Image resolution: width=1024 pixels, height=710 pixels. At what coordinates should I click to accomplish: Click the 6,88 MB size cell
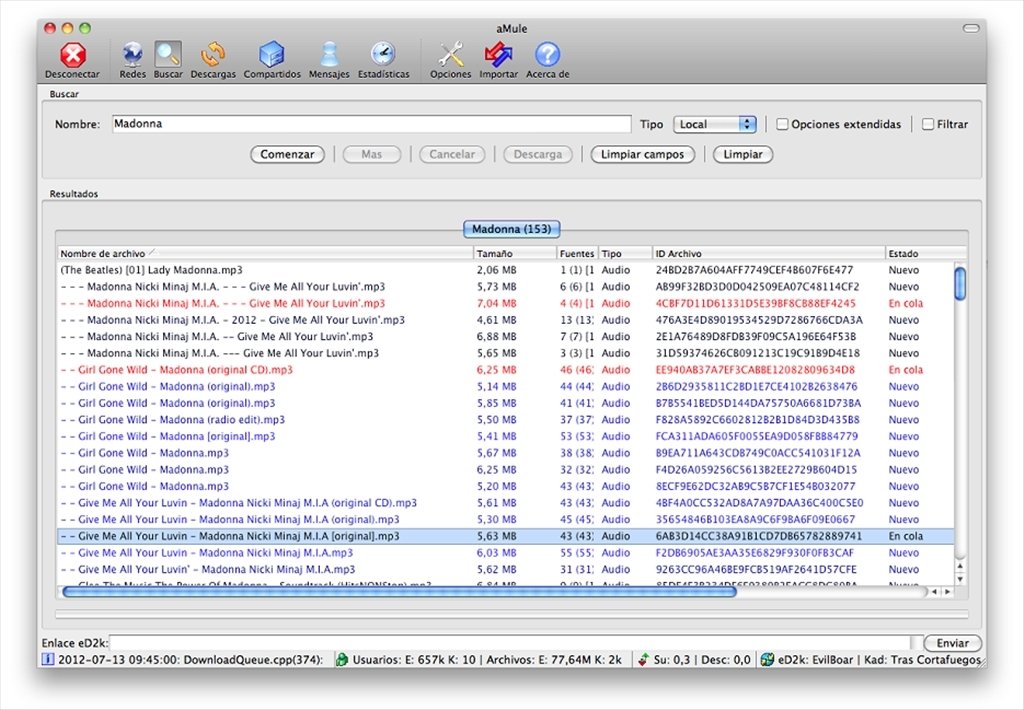tap(496, 336)
